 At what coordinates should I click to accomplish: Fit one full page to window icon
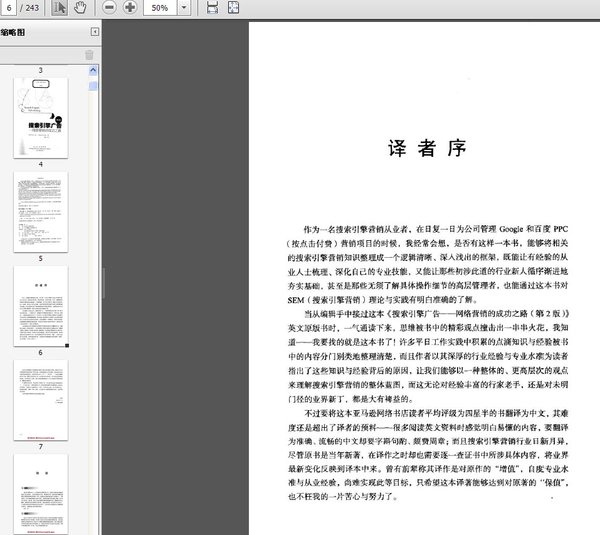click(x=233, y=7)
